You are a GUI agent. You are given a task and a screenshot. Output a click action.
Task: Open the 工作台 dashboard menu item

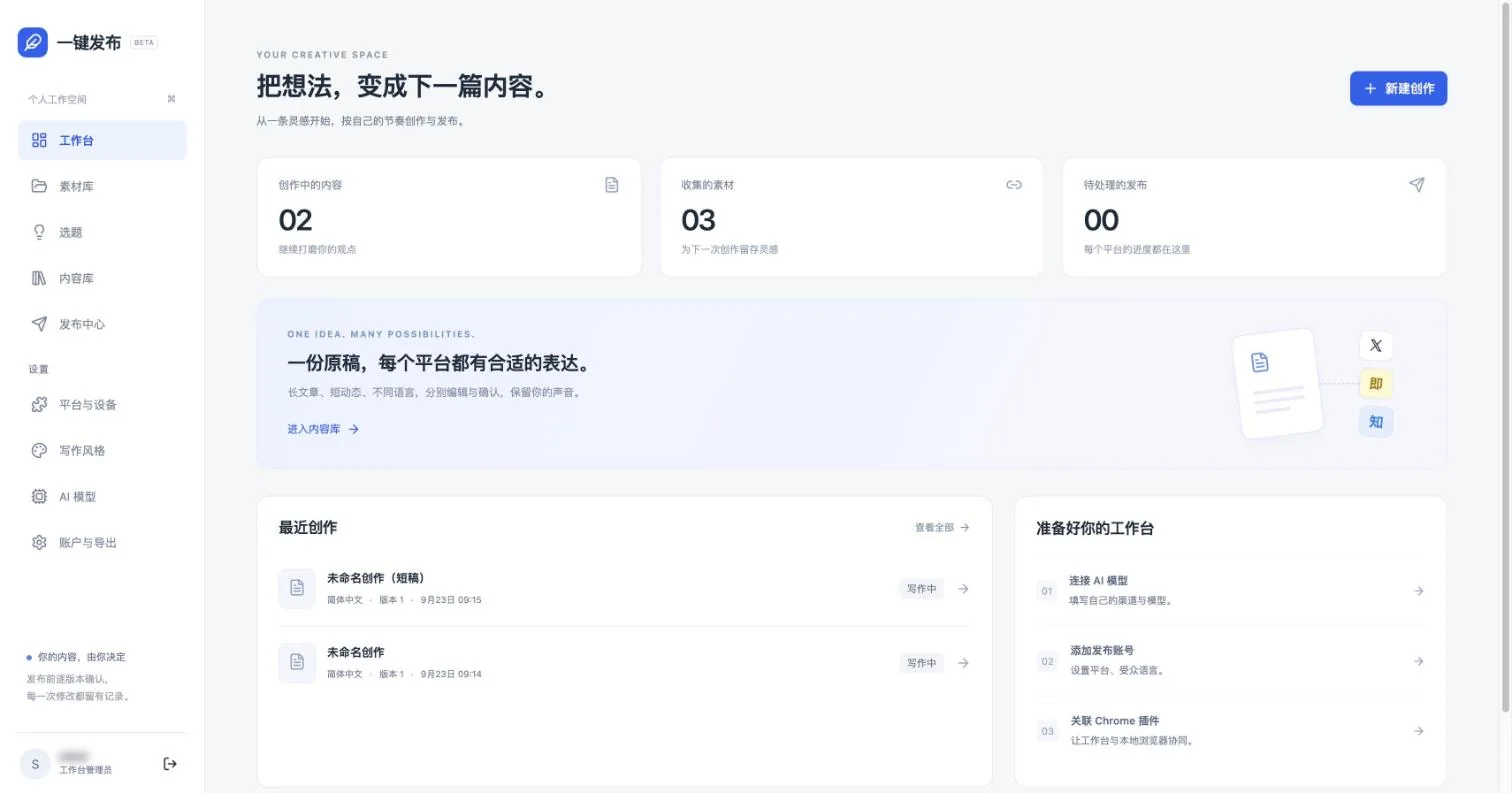point(102,140)
